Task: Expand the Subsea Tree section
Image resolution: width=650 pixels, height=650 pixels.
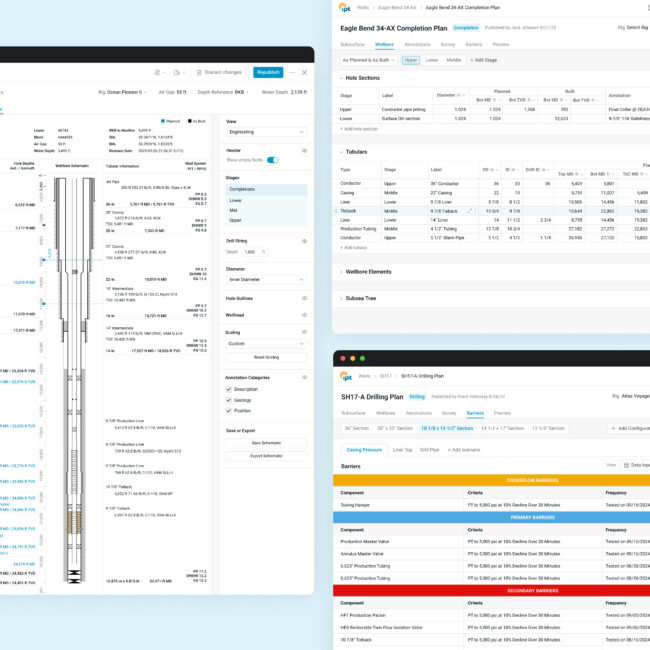Action: point(339,298)
